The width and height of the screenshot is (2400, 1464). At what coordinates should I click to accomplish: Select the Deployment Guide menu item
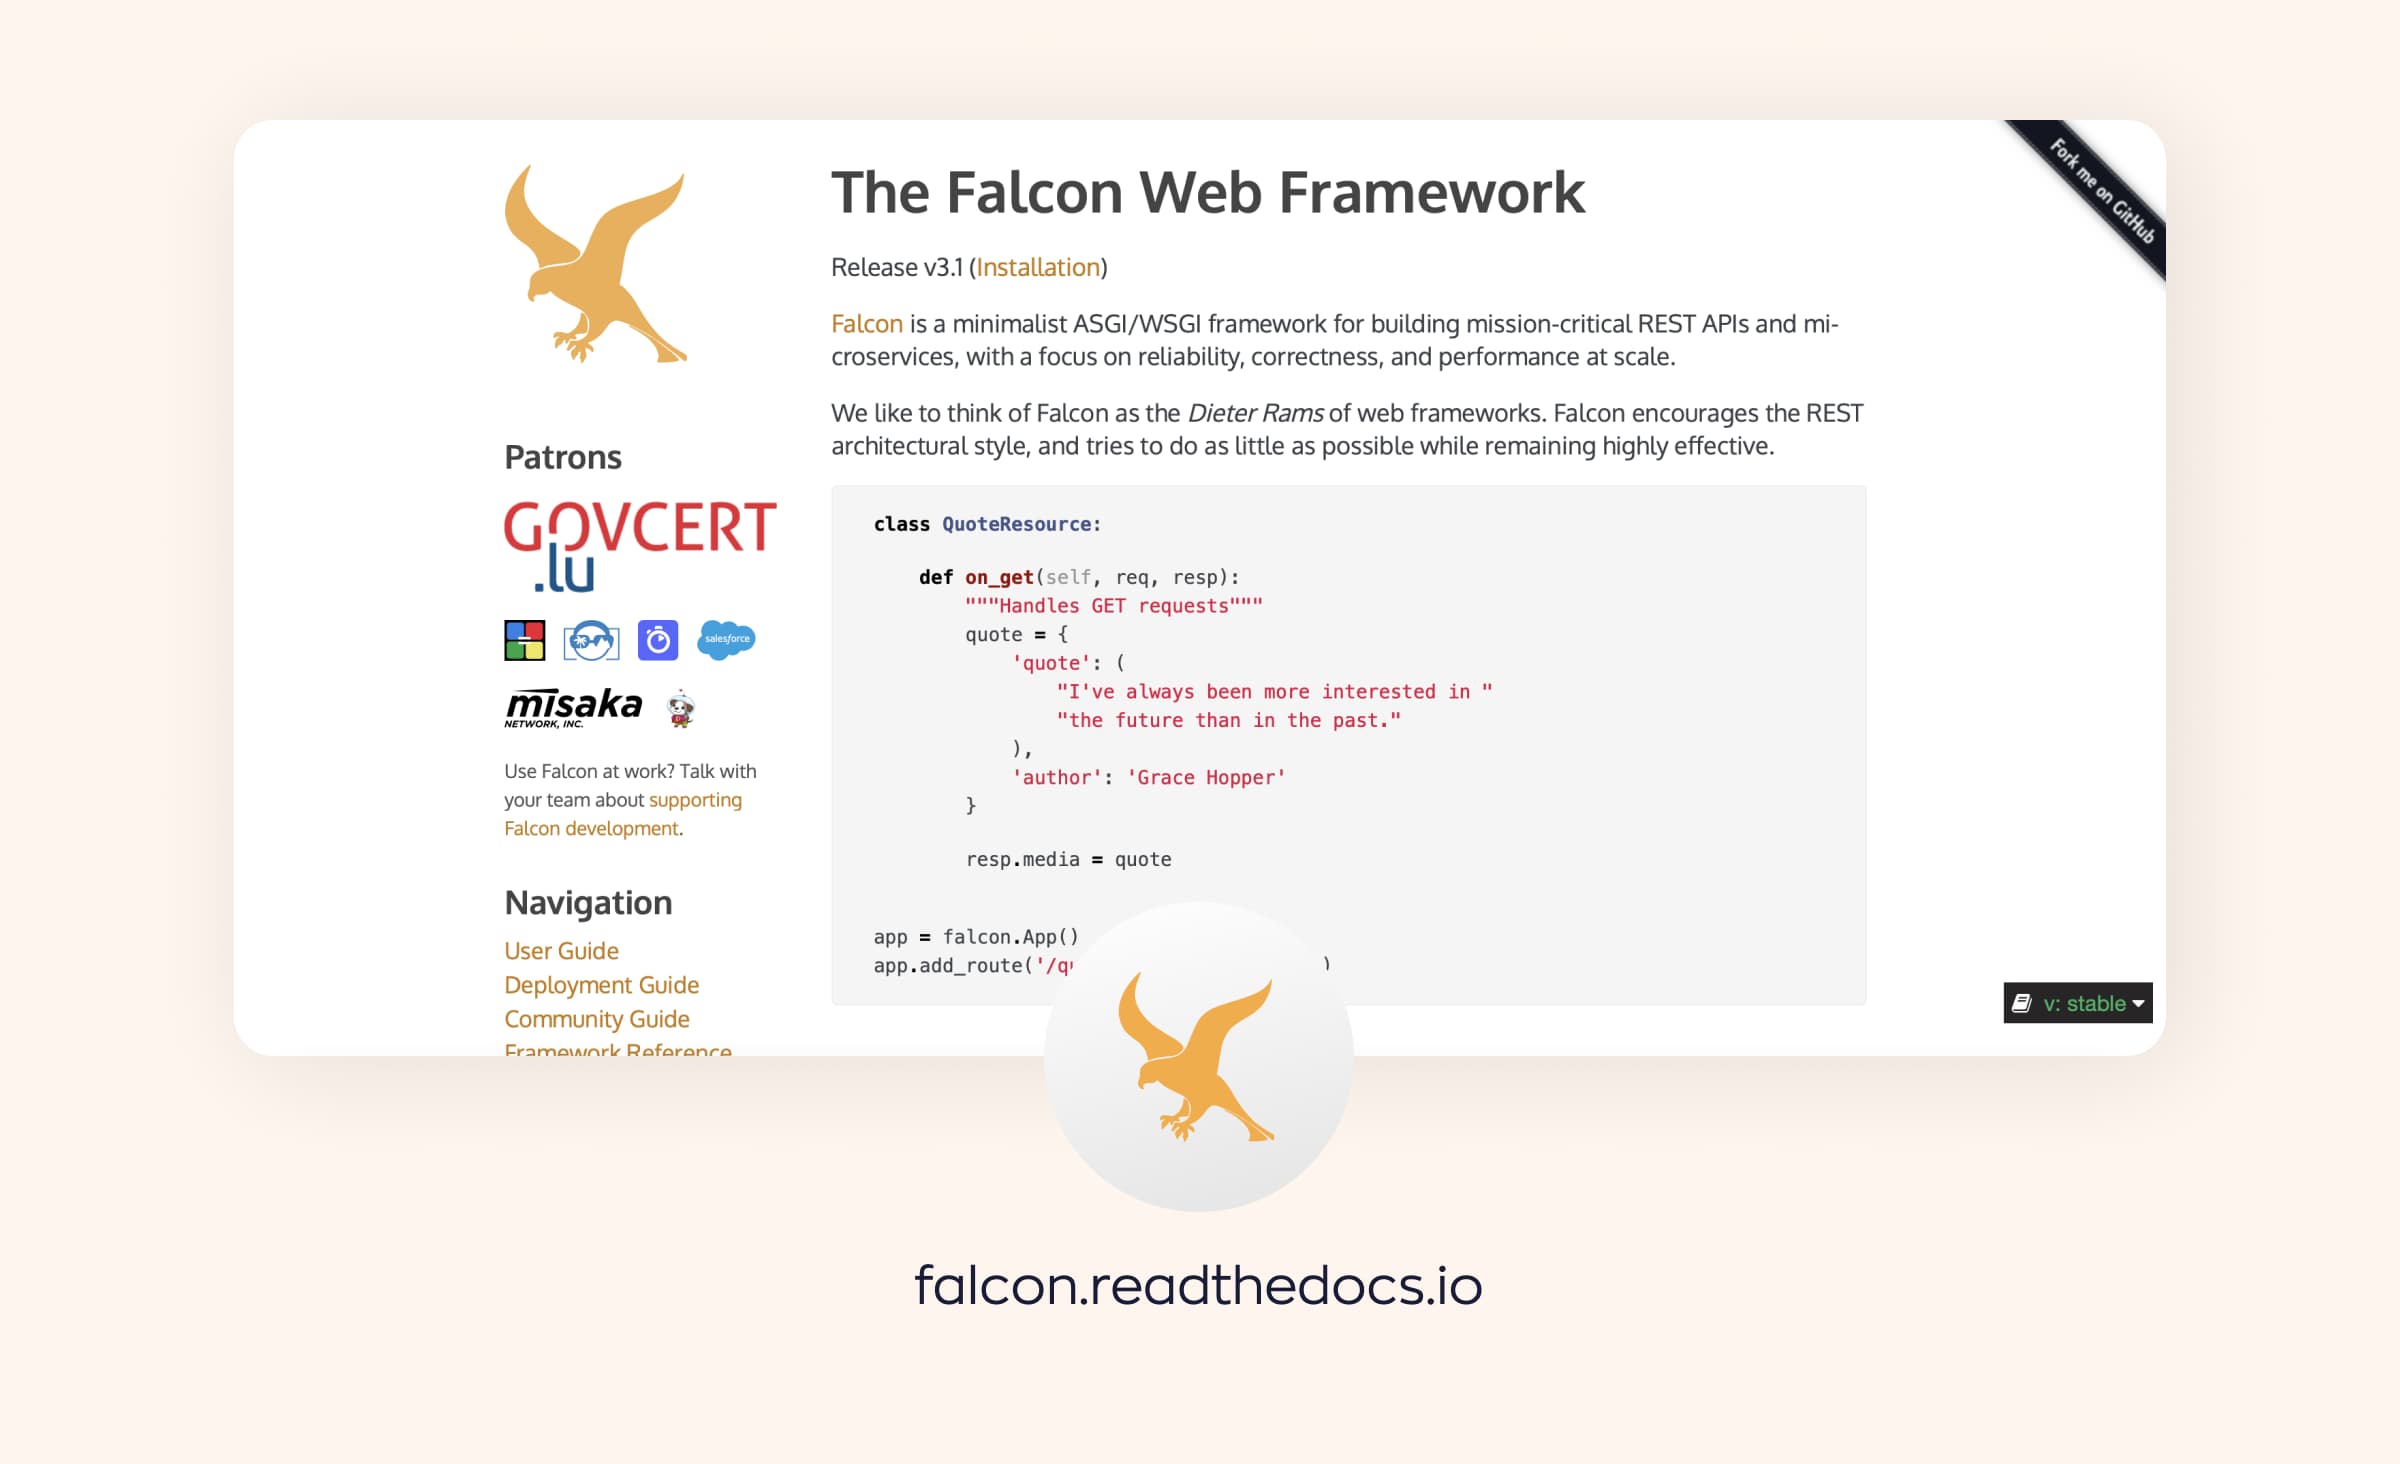tap(600, 984)
